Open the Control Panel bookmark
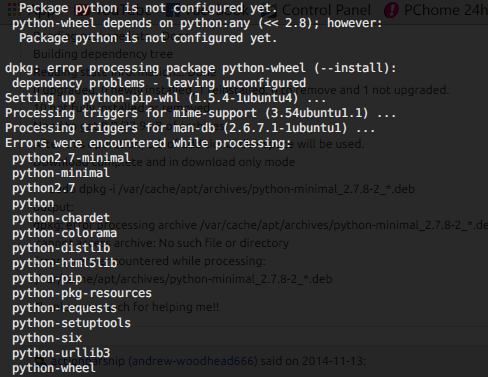Image resolution: width=488 pixels, height=377 pixels. pos(326,10)
